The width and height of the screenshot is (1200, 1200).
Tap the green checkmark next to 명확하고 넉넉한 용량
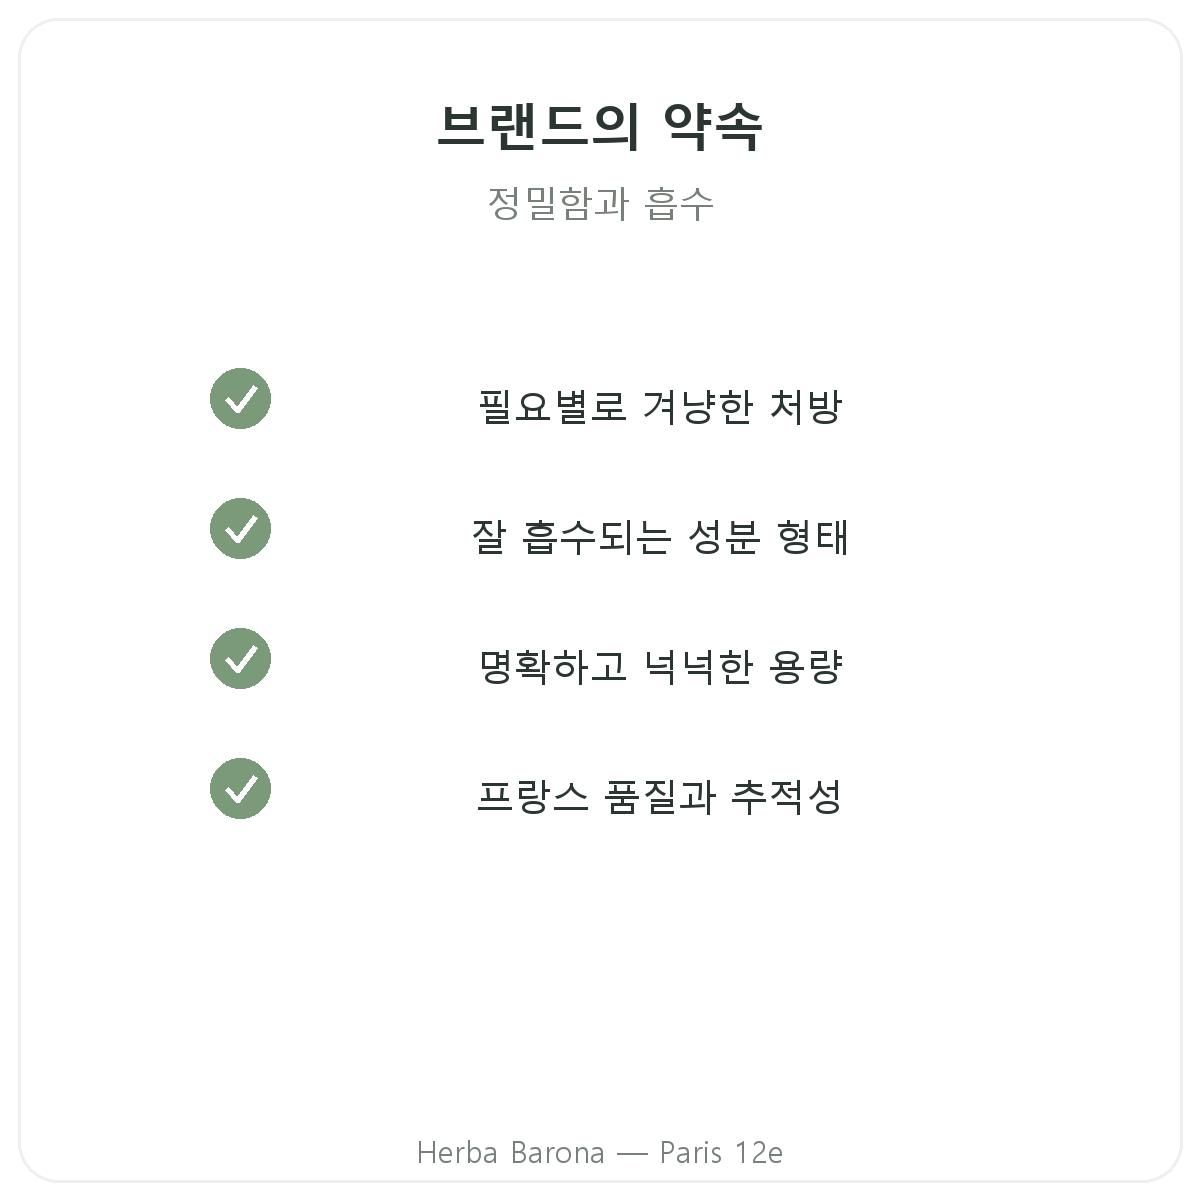[240, 659]
